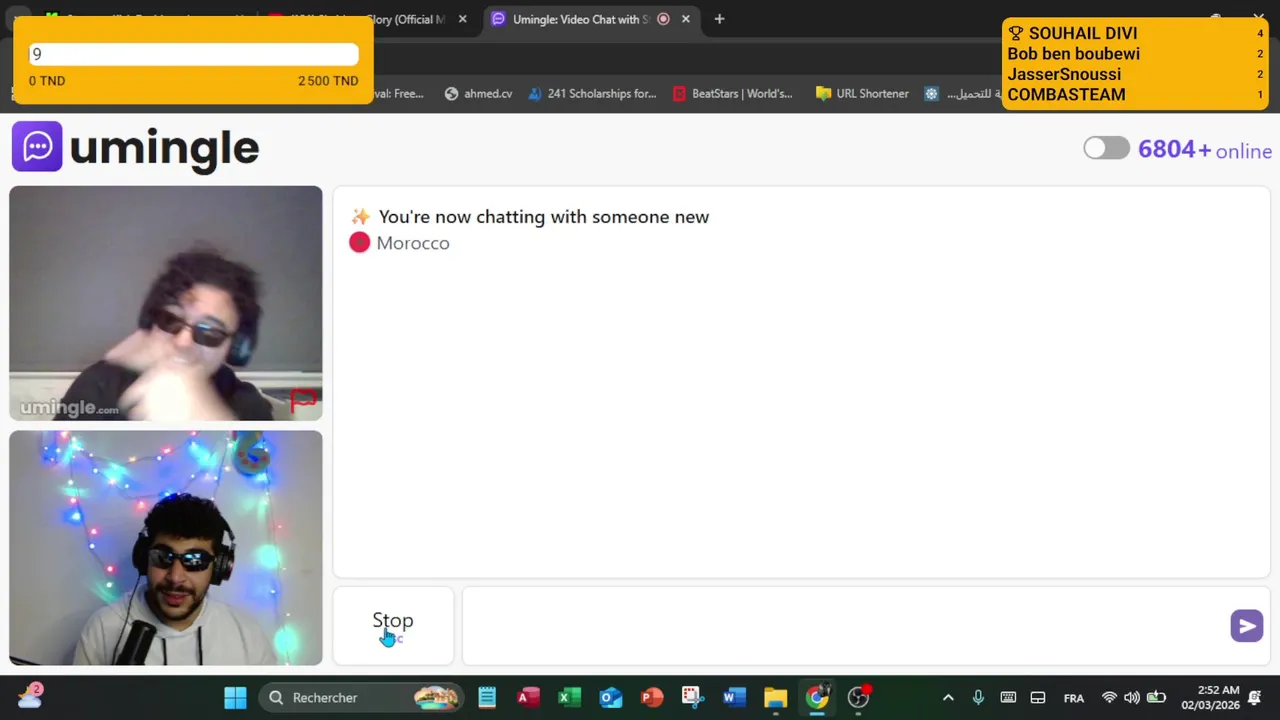Open the Snipping Tool from the taskbar
Image resolution: width=1280 pixels, height=720 pixels.
click(693, 698)
